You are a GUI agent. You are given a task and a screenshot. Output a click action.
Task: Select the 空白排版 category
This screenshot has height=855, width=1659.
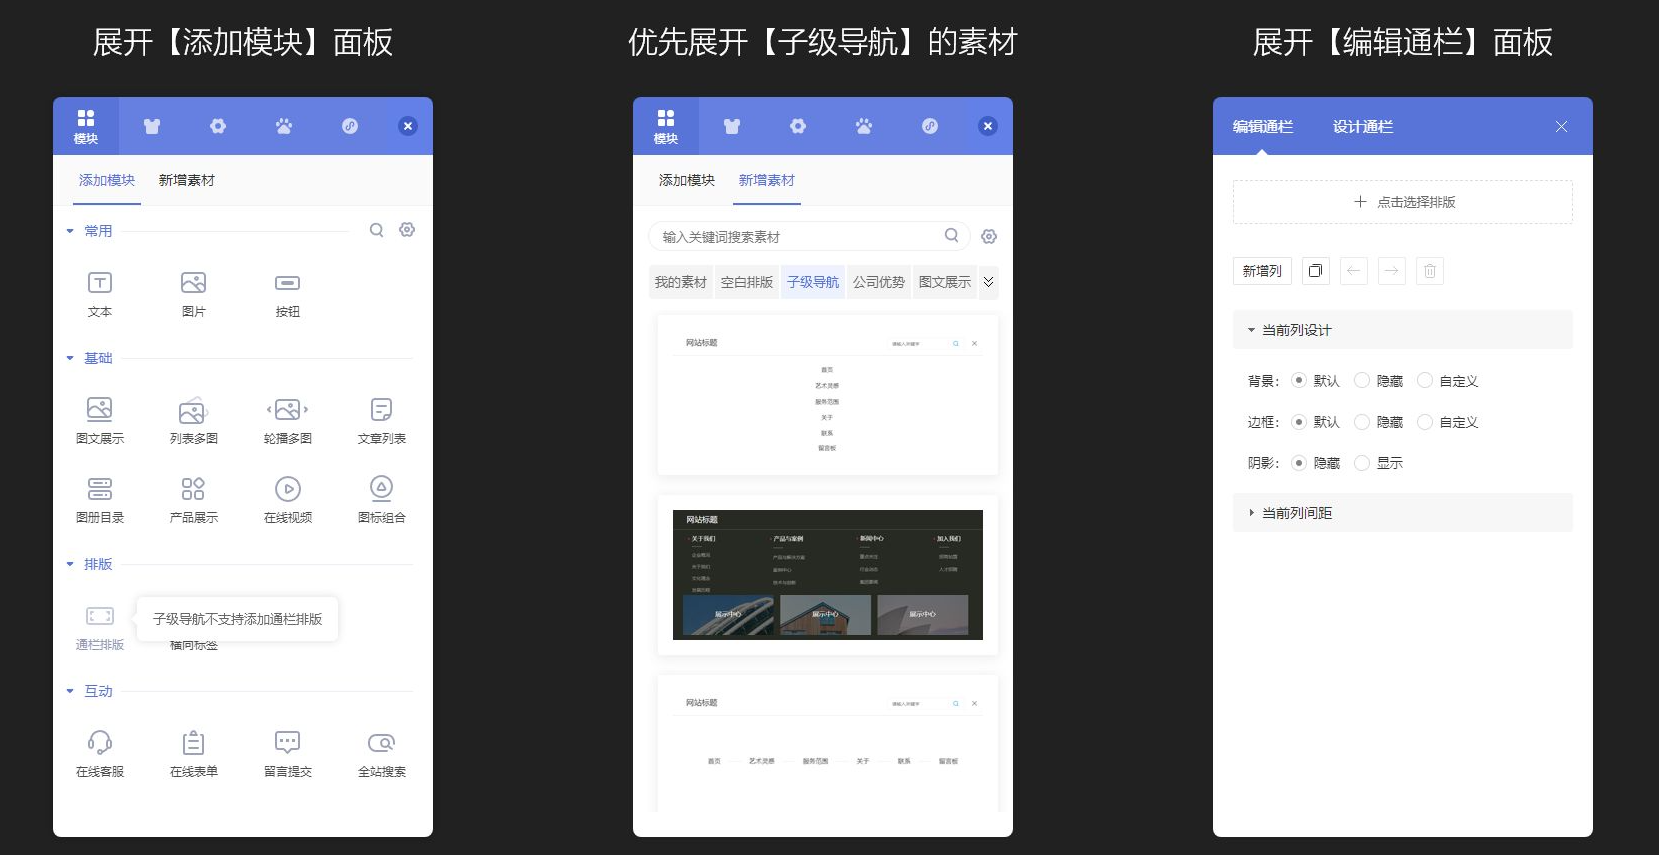click(747, 282)
